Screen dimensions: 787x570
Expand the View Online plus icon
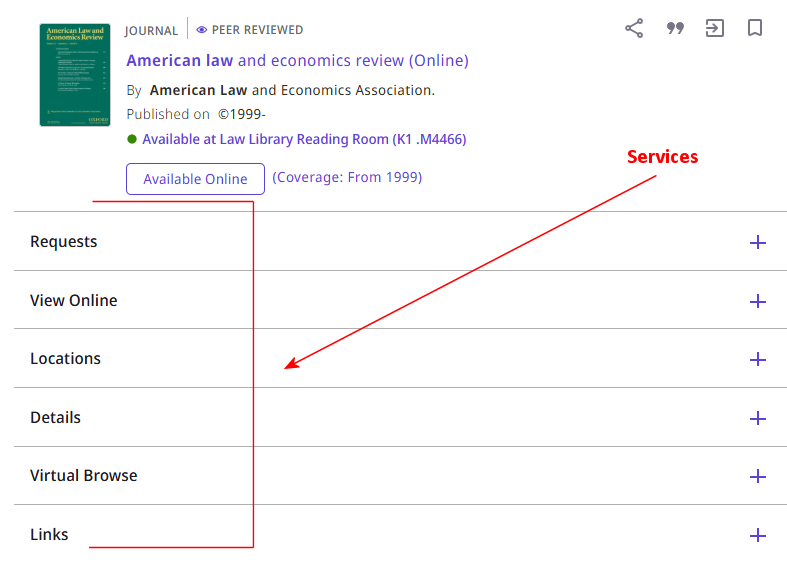pos(757,302)
